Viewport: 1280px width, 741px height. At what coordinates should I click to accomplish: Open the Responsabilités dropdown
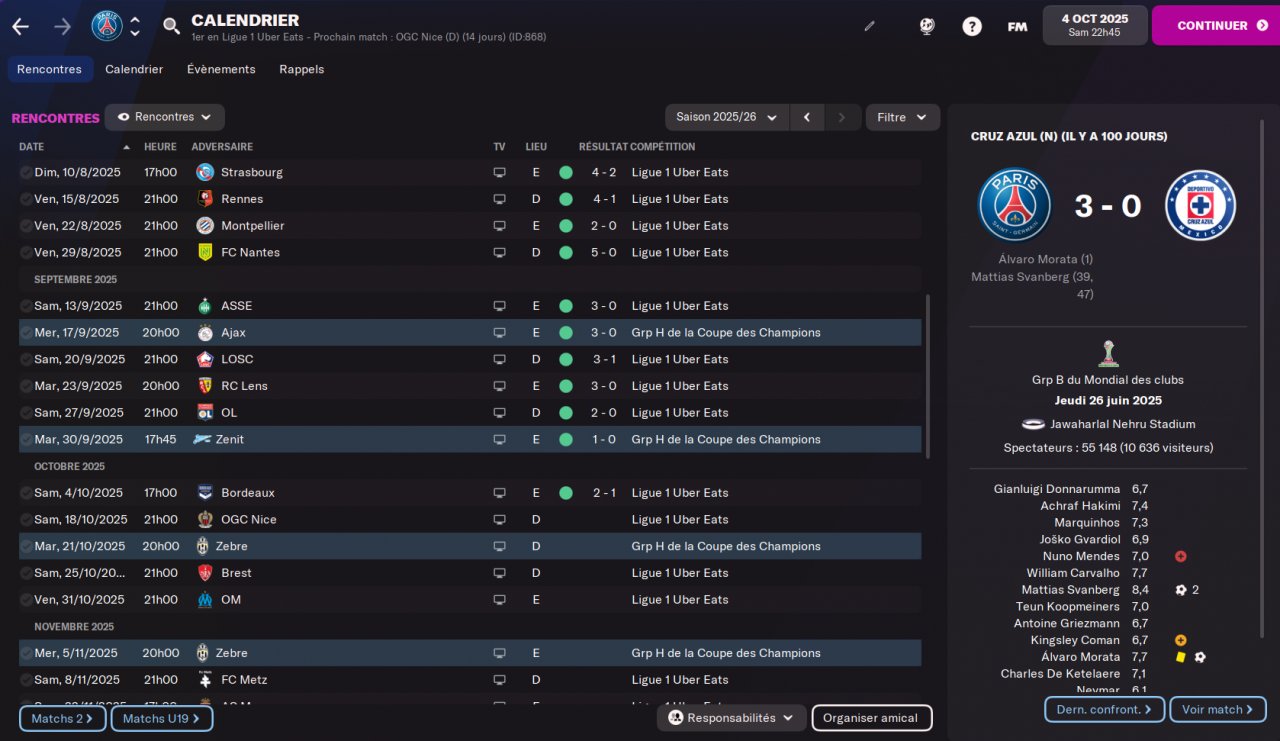click(x=733, y=718)
